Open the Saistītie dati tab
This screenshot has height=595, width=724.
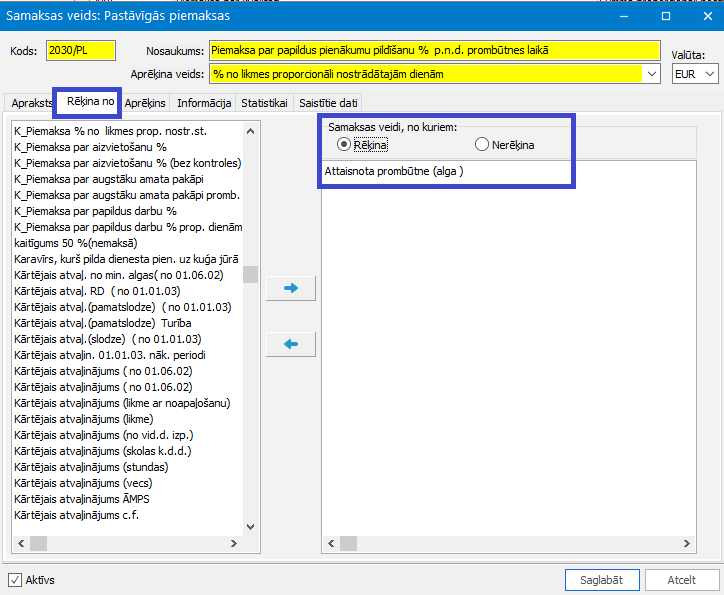[328, 103]
